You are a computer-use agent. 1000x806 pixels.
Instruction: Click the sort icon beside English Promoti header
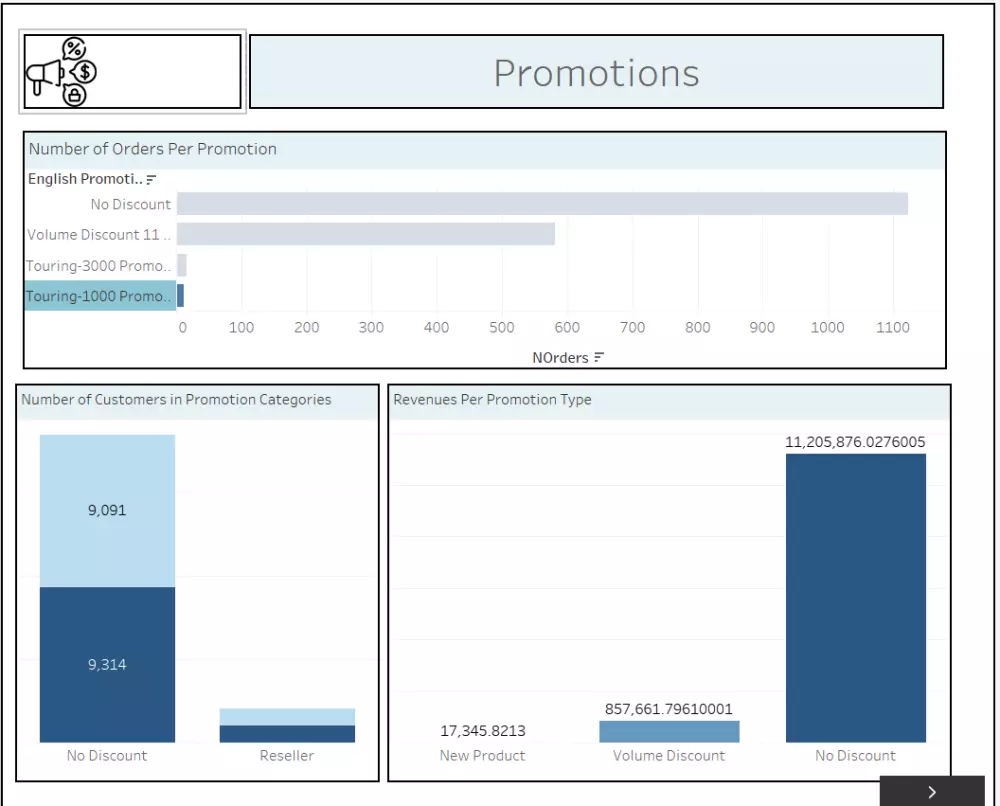coord(150,178)
